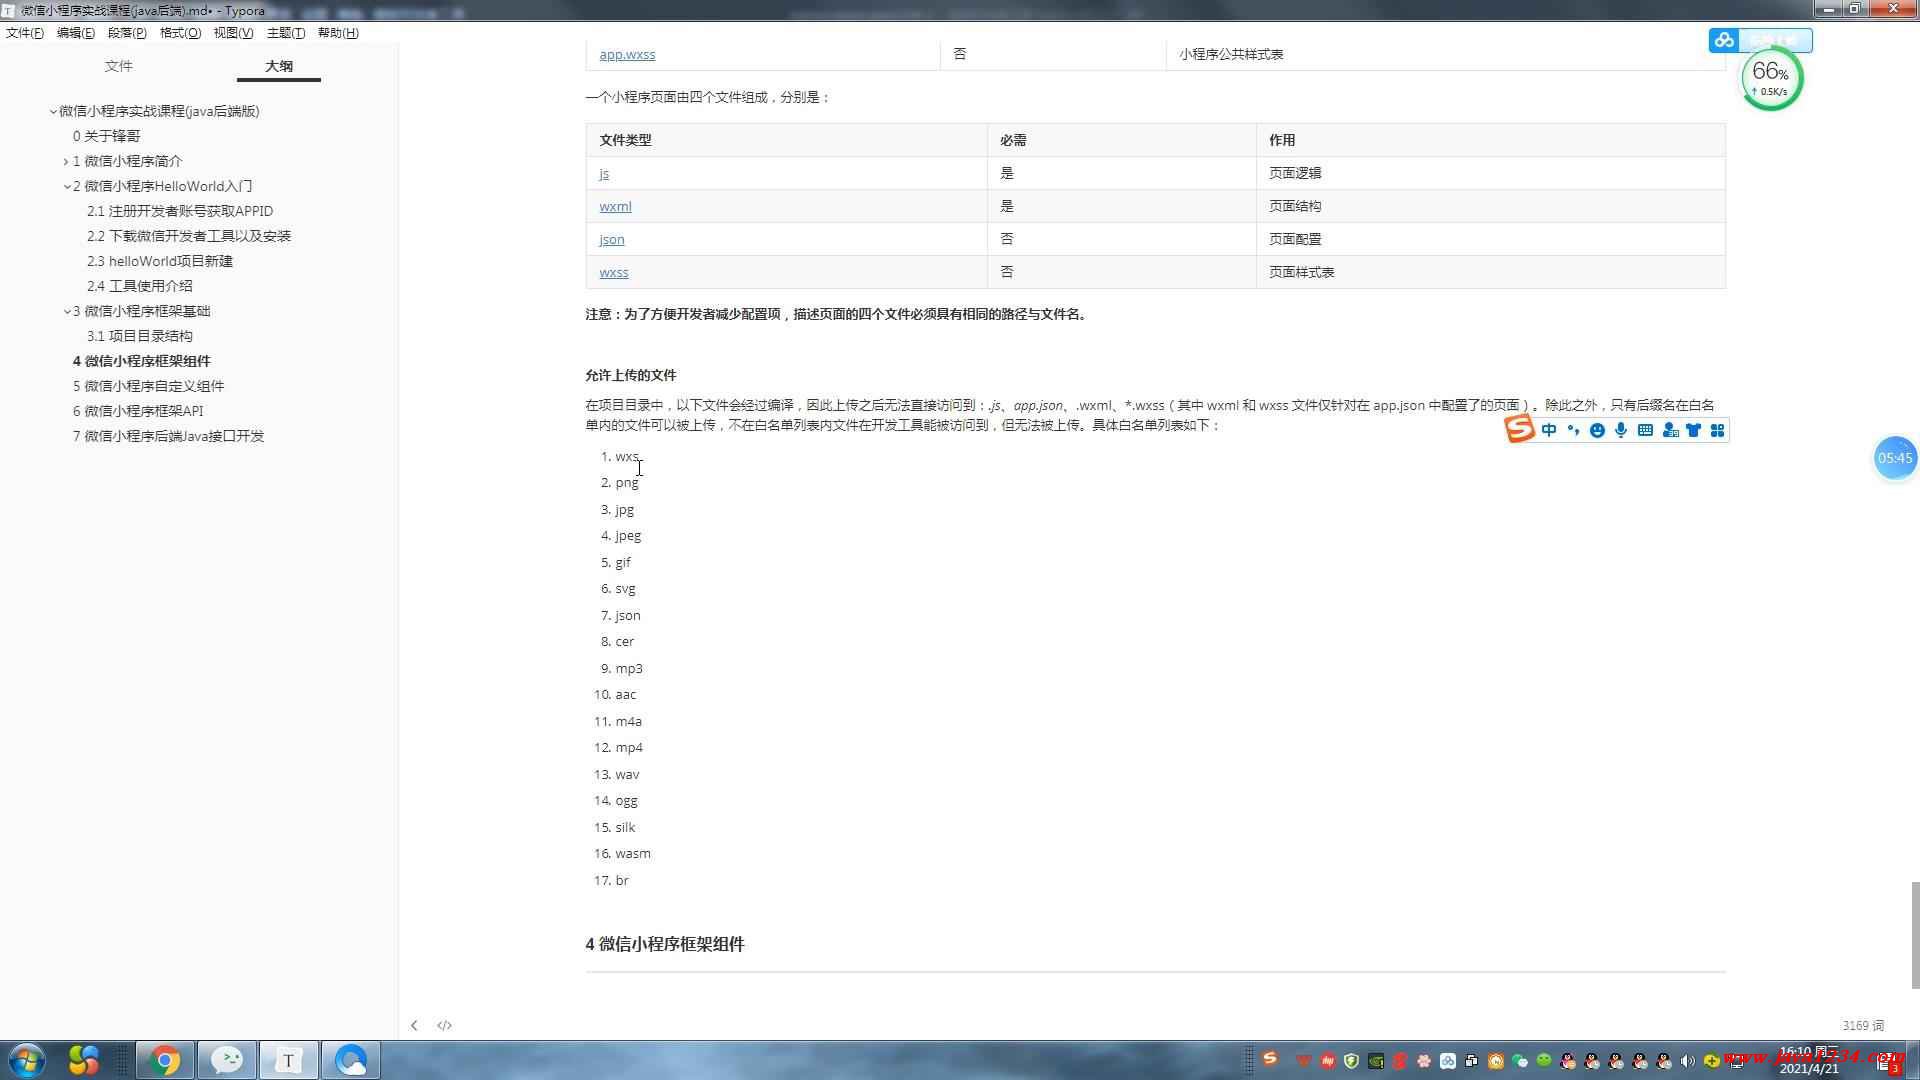Image resolution: width=1920 pixels, height=1080 pixels.
Task: Jump to 3.1 项目目录结构
Action: pyautogui.click(x=140, y=336)
